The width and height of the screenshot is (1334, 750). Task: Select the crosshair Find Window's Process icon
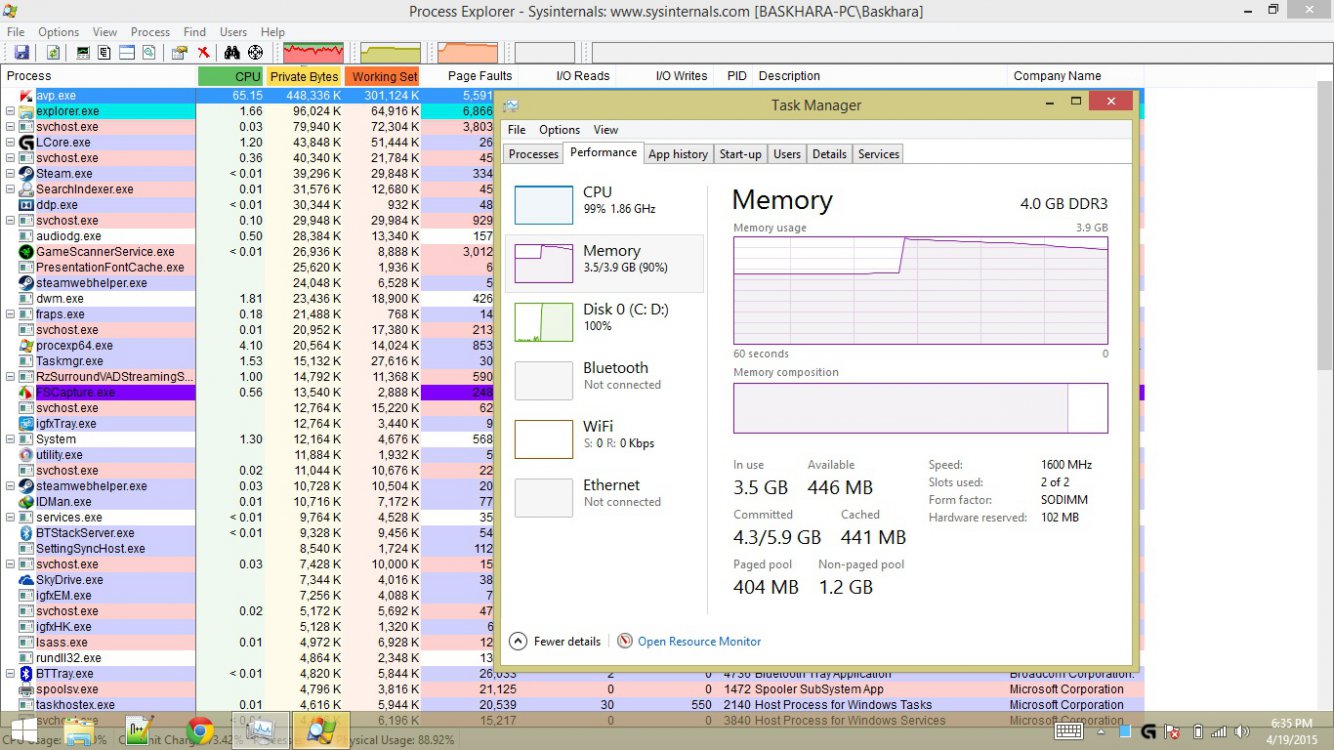[x=255, y=52]
